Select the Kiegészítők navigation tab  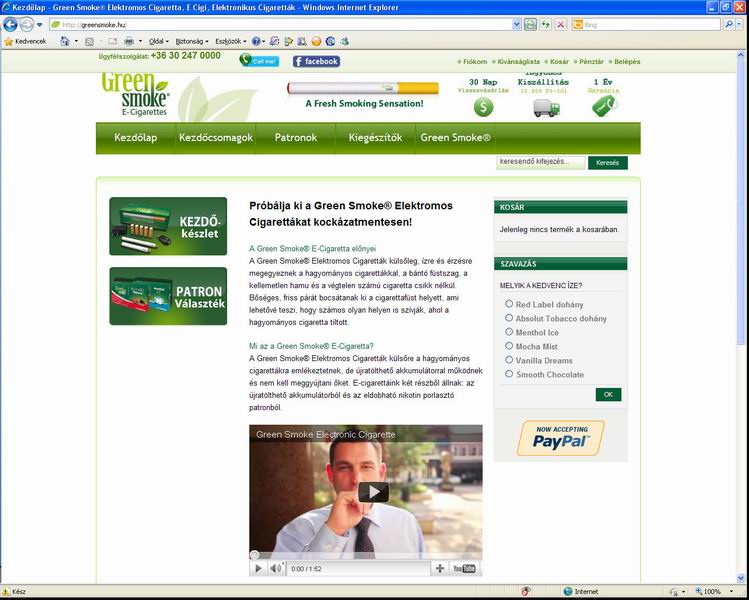click(x=375, y=138)
